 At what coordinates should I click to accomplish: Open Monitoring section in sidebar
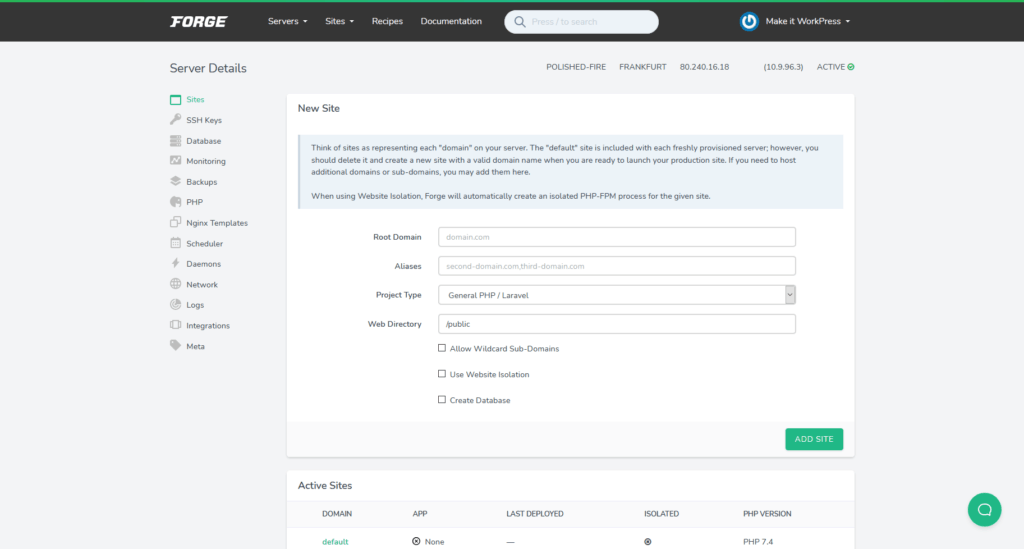tap(206, 161)
